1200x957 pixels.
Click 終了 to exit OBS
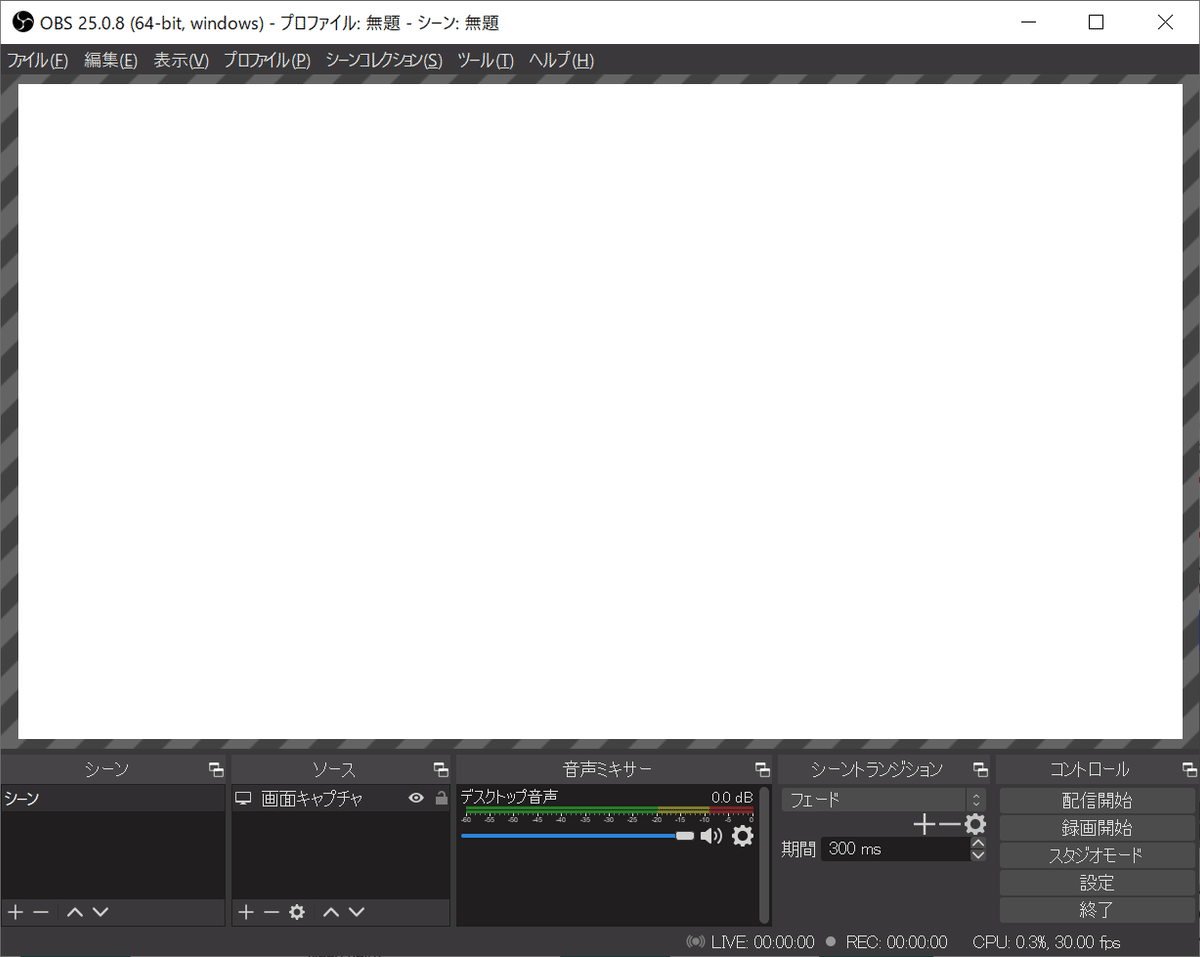tap(1097, 910)
